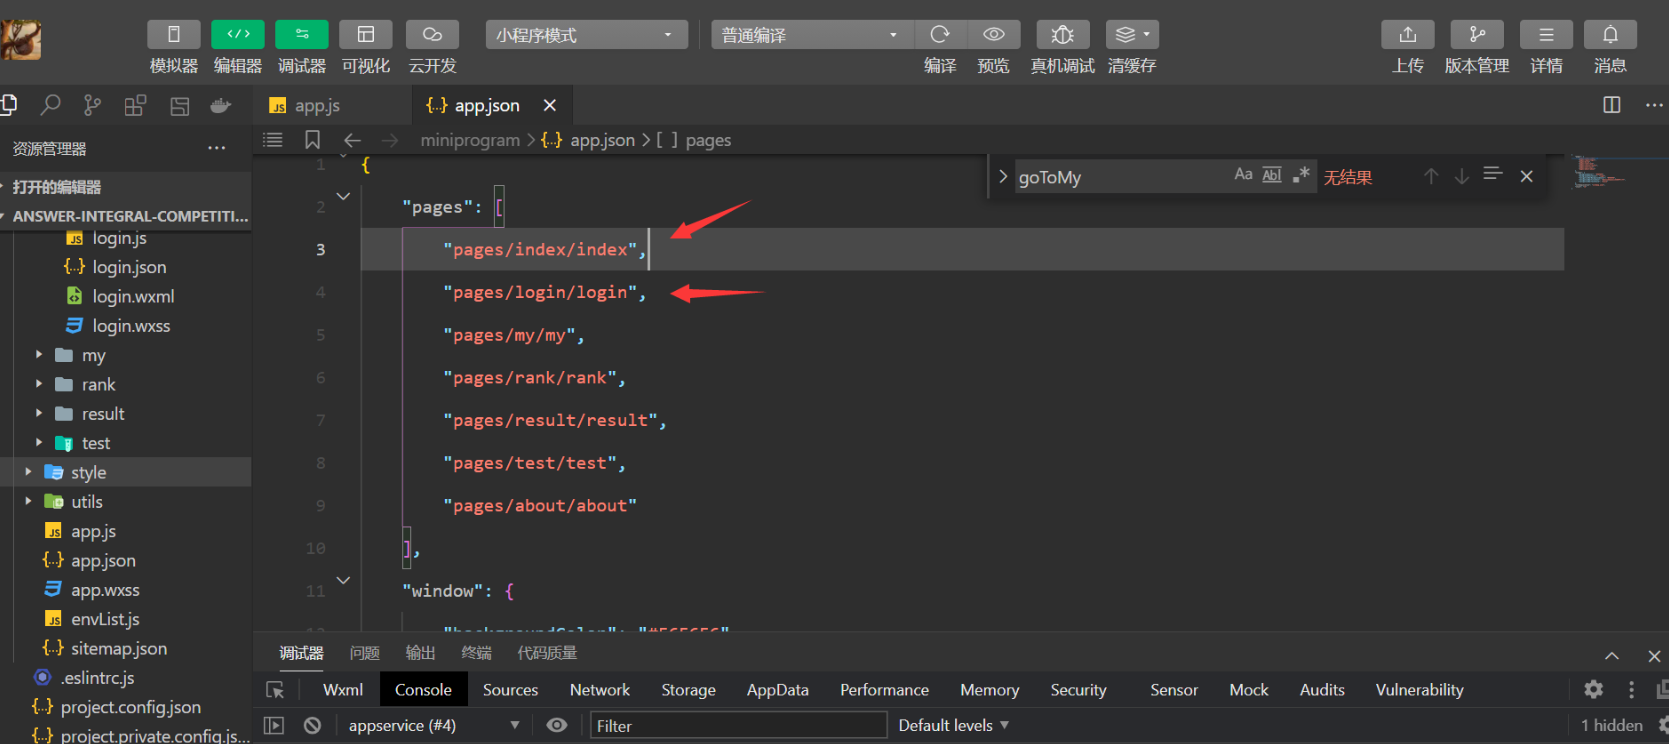Open the Wxml devtools tab
This screenshot has width=1669, height=744.
coord(343,690)
